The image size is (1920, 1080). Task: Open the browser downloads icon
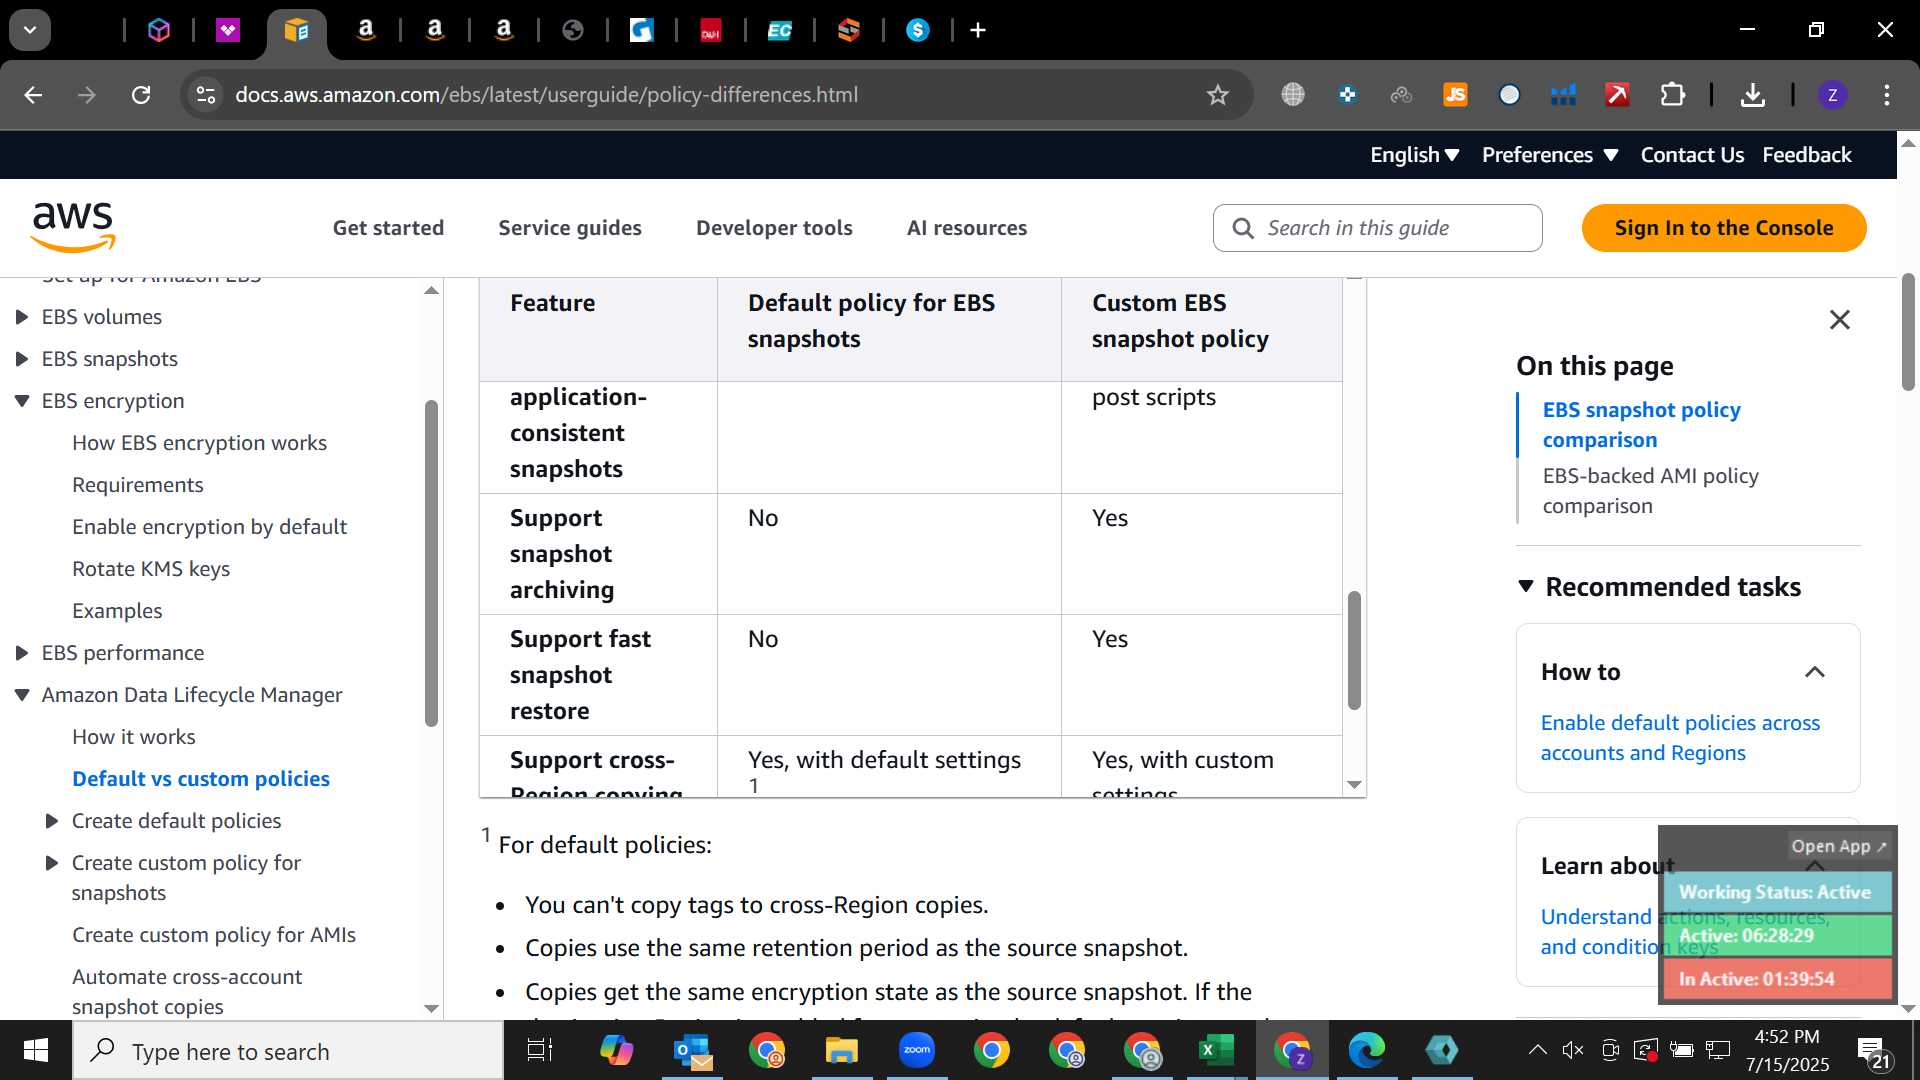1752,95
